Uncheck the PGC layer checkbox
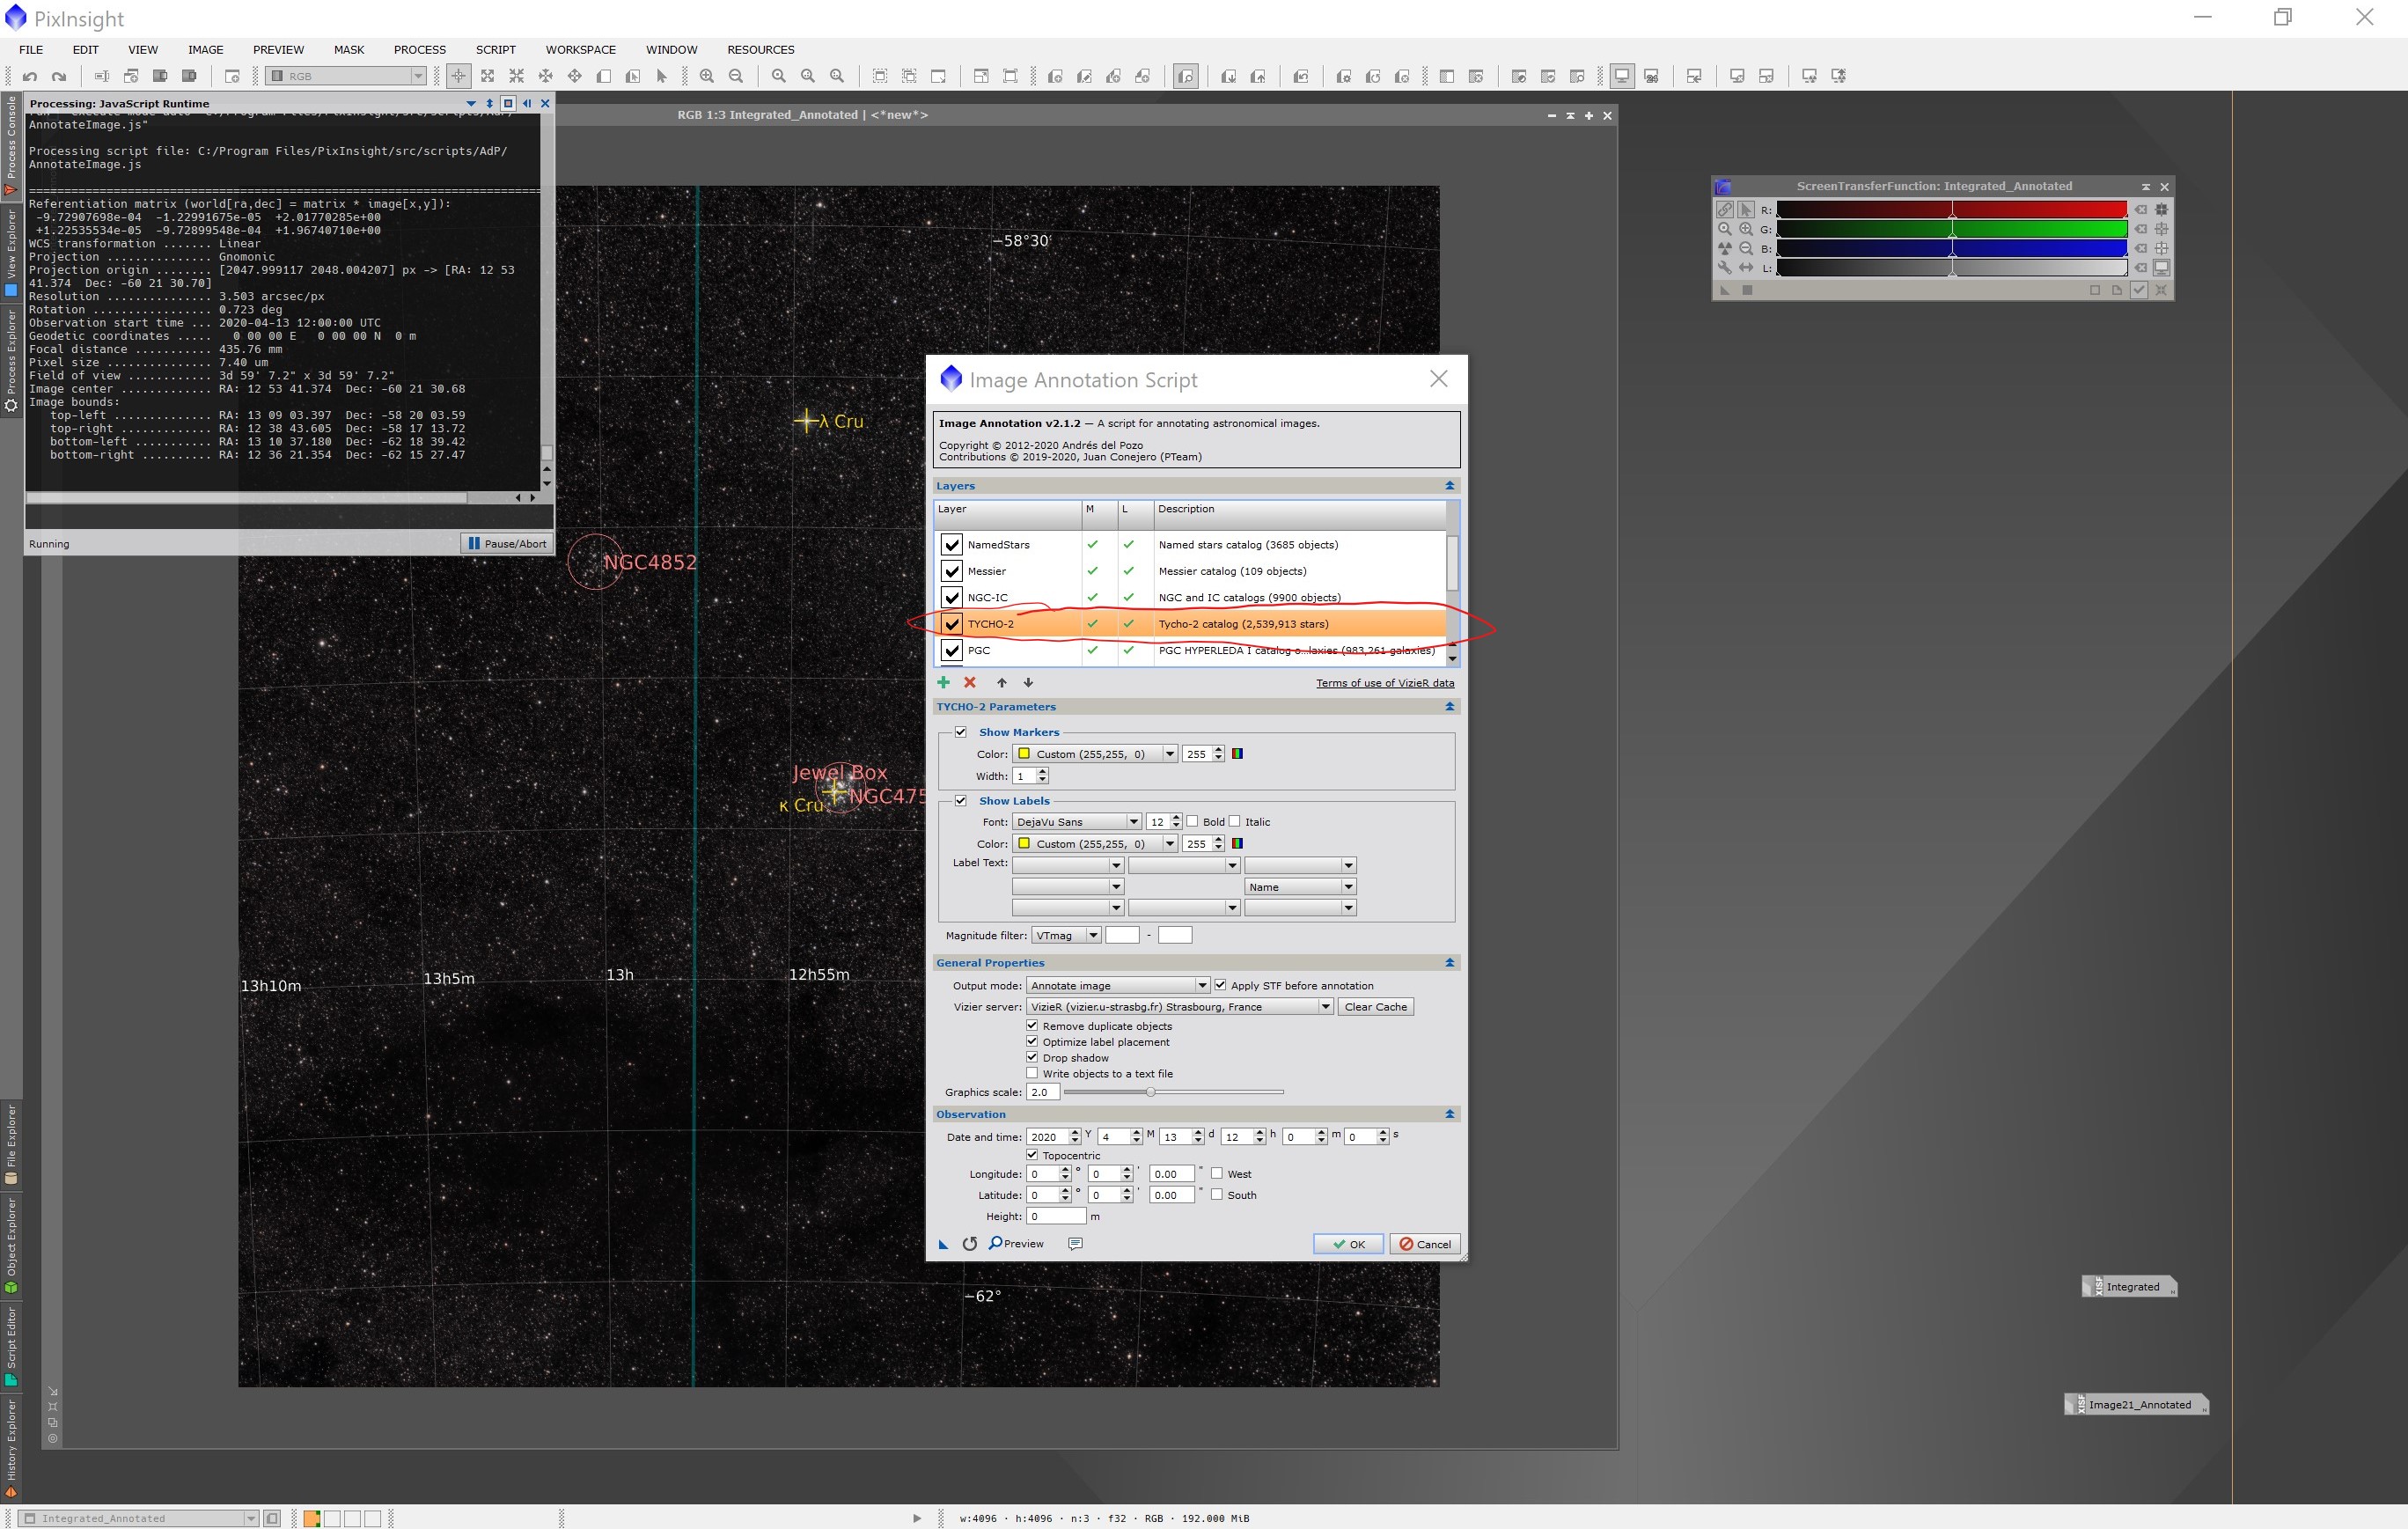 pos(951,650)
